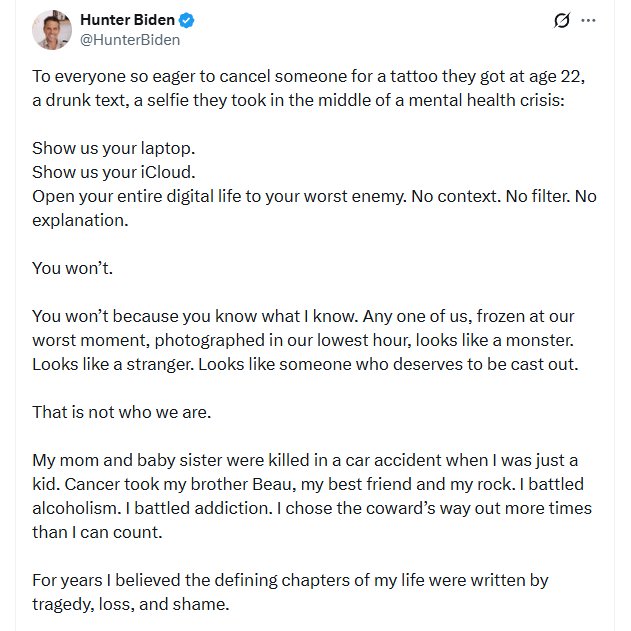Open the Grok explain-post icon
The image size is (631, 631).
562,20
